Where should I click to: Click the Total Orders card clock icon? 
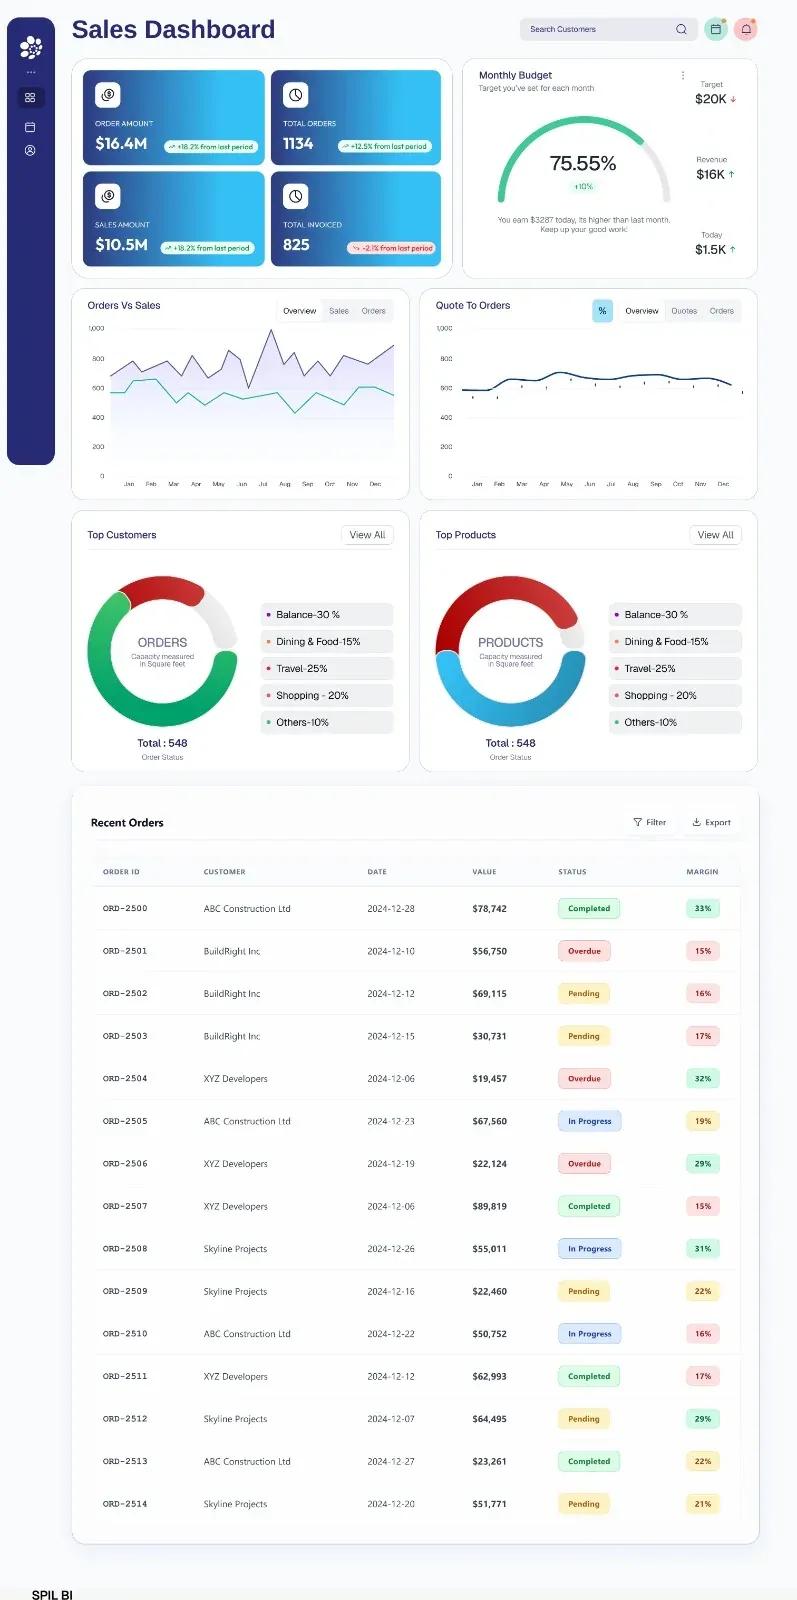296,95
